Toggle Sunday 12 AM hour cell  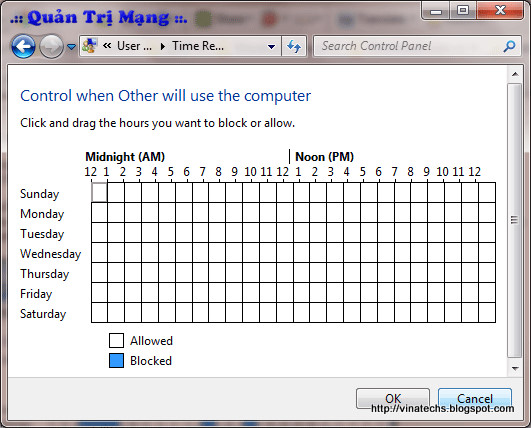point(99,192)
